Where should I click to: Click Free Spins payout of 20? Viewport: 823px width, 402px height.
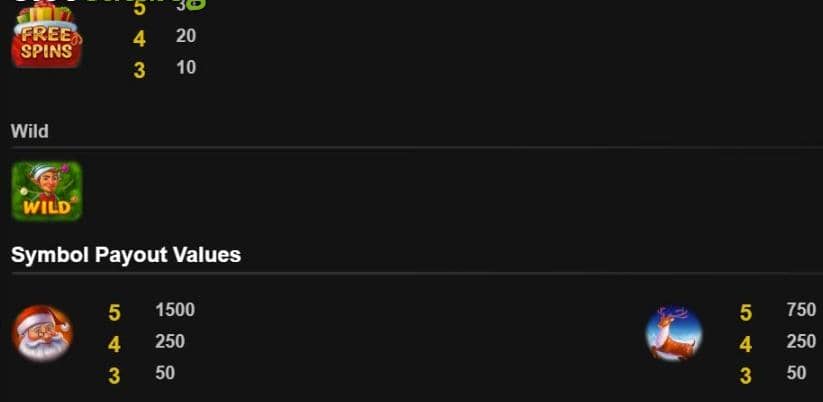click(x=186, y=36)
